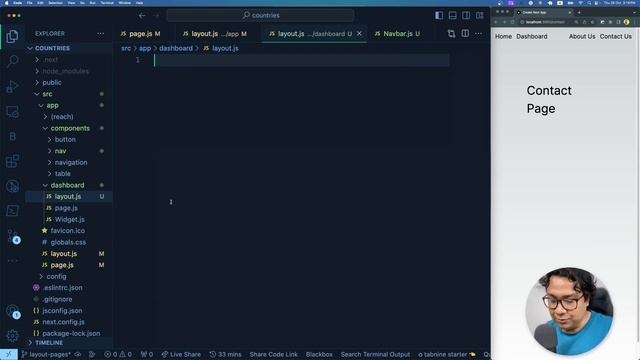Open Widget.js in the explorer
Image resolution: width=640 pixels, height=360 pixels.
[69, 220]
